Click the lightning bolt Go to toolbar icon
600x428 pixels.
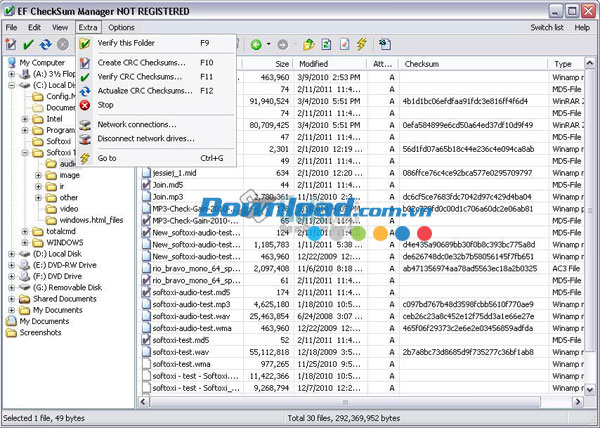(362, 44)
